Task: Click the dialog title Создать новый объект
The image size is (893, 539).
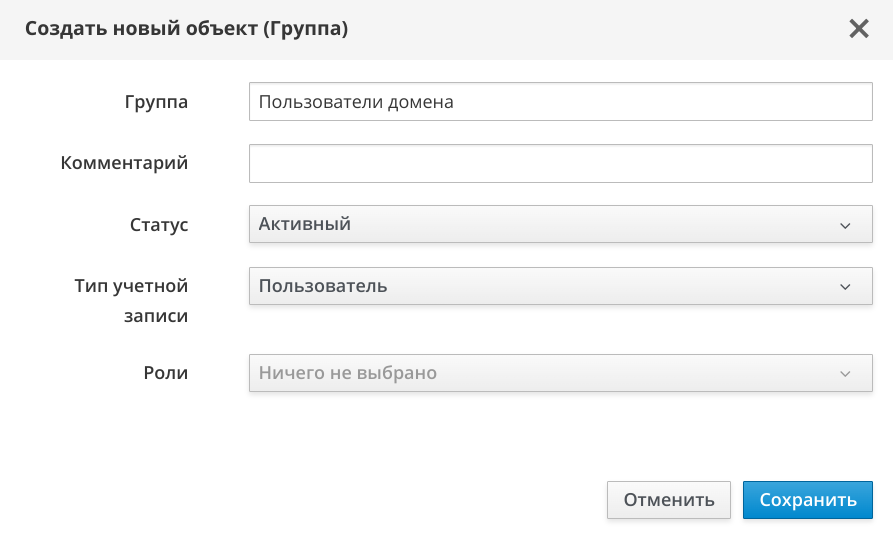Action: click(x=186, y=29)
